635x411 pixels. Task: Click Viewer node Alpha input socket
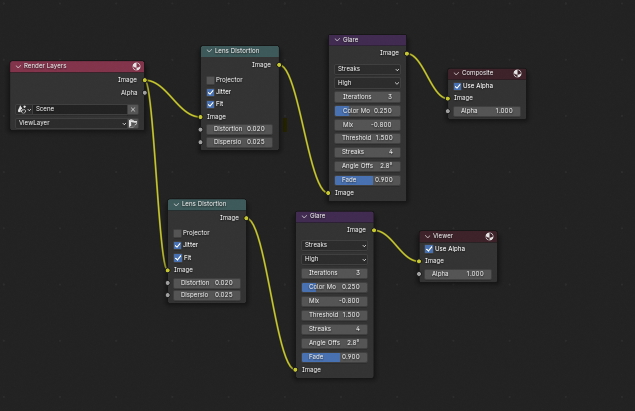[x=419, y=274]
